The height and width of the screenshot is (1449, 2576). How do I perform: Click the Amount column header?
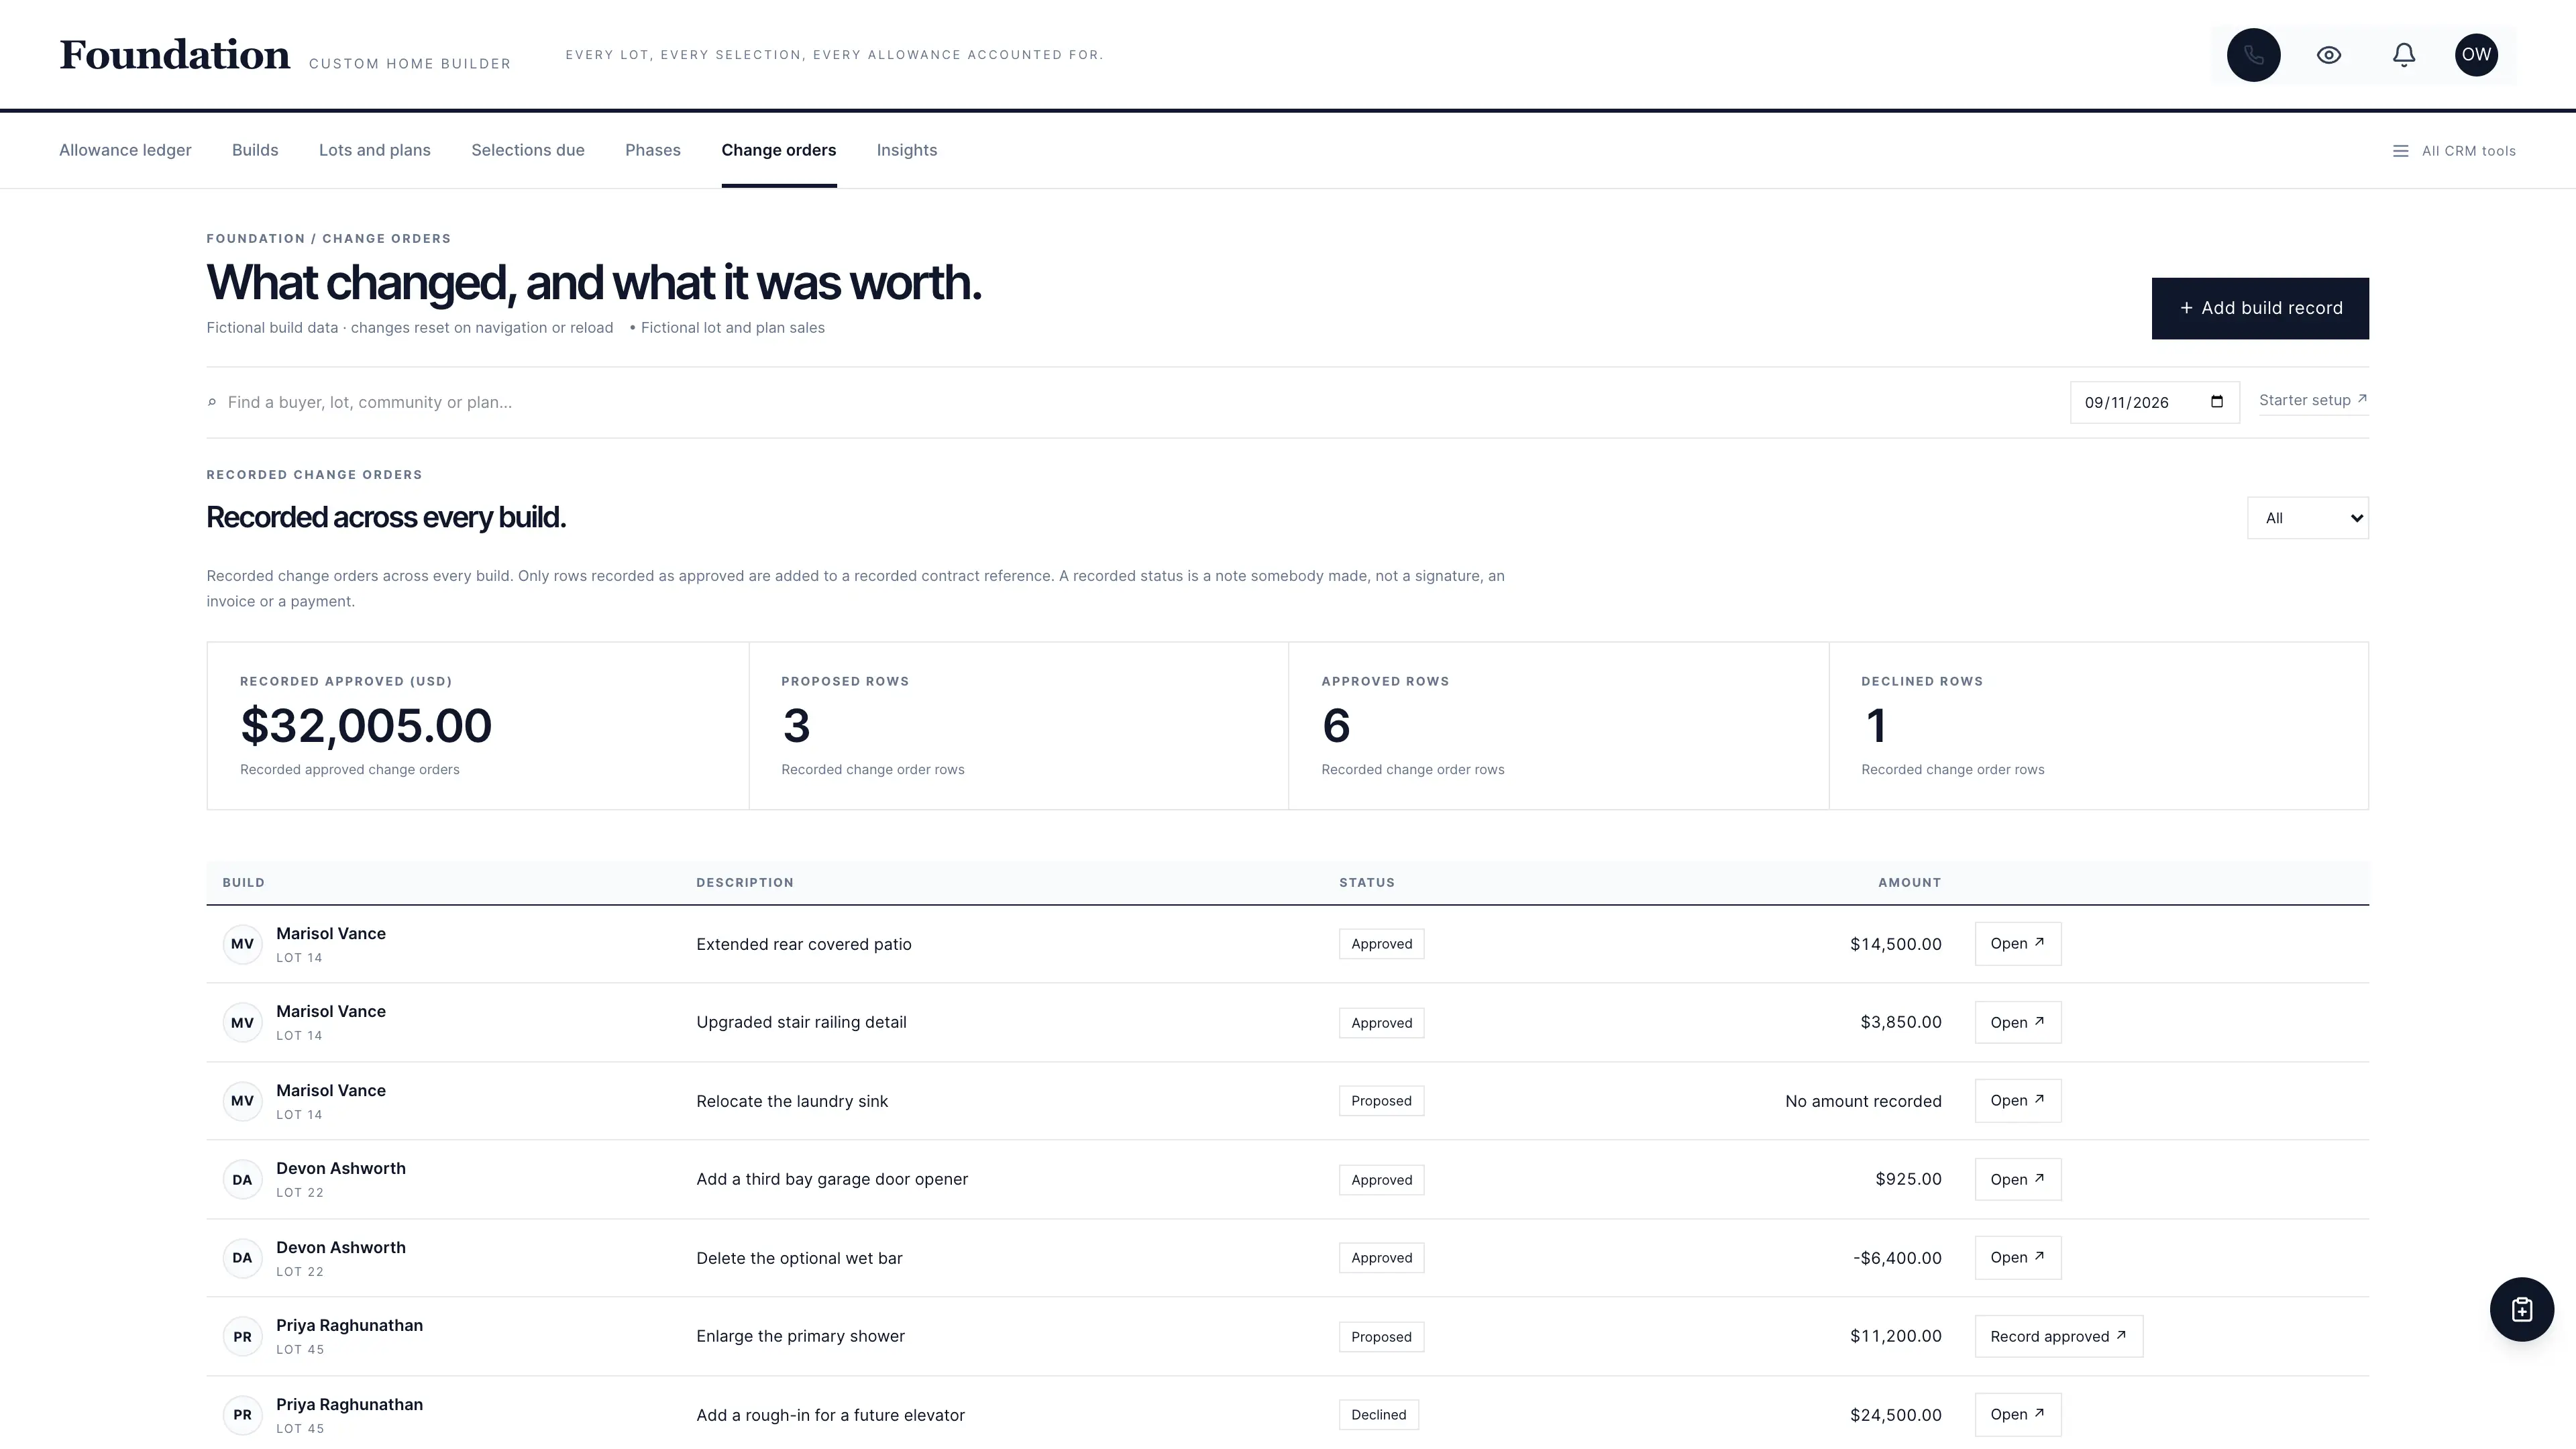pyautogui.click(x=1909, y=883)
